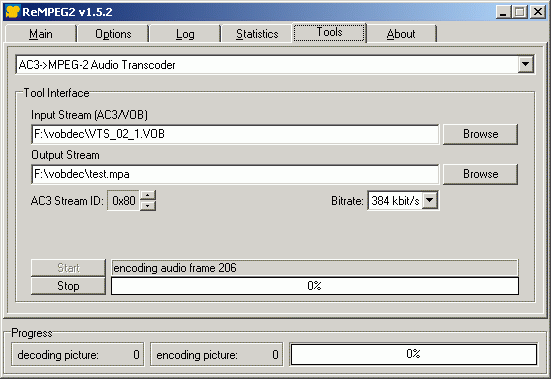Close the ReMPEG2 window

click(x=538, y=12)
